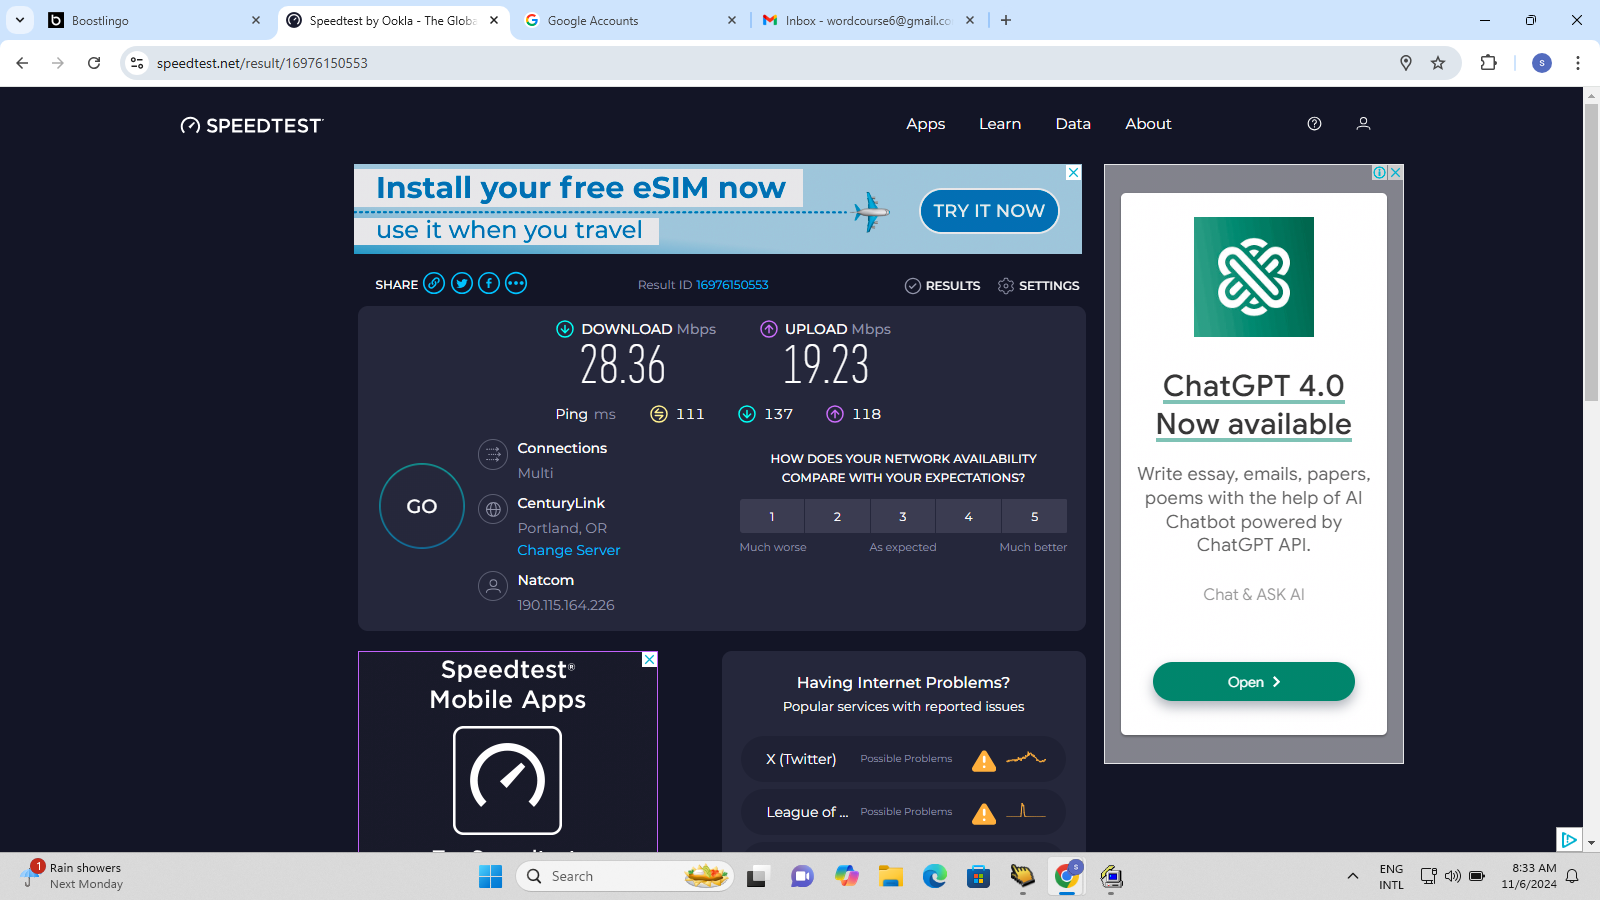Select rating 1 Much worse
Image resolution: width=1600 pixels, height=900 pixels.
(x=772, y=517)
